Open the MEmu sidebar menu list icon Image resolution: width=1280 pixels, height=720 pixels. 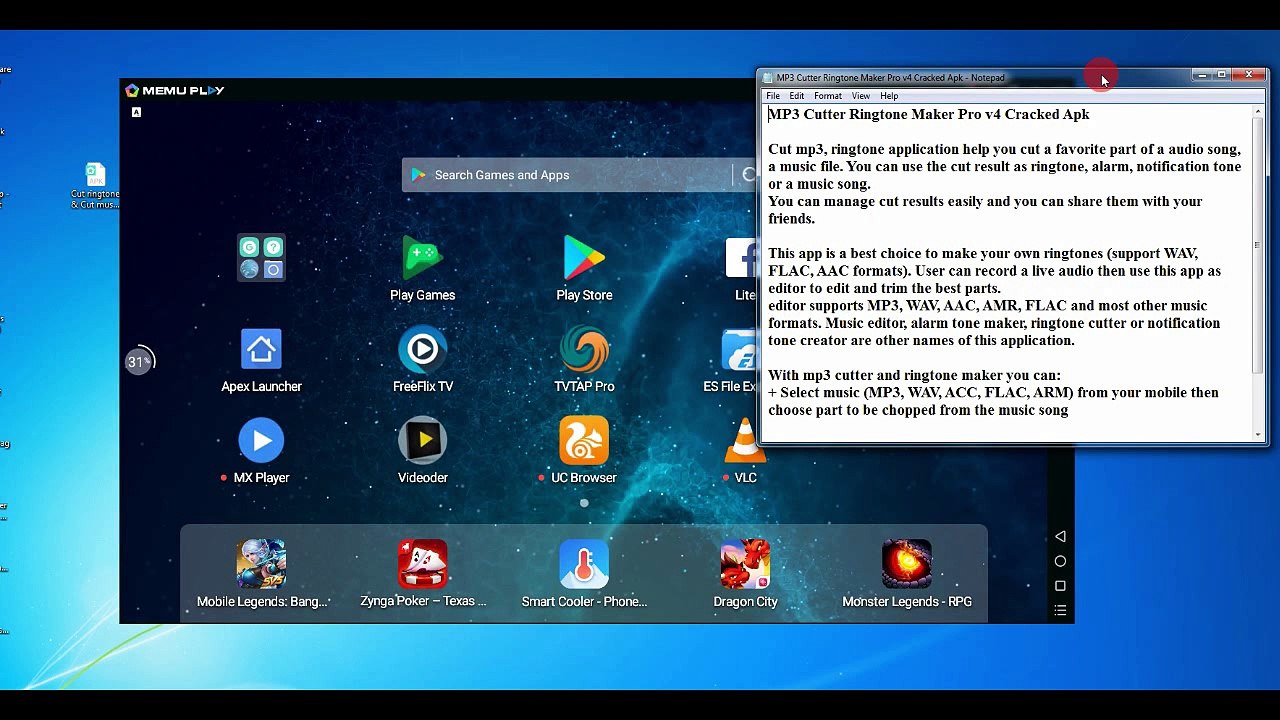1060,610
